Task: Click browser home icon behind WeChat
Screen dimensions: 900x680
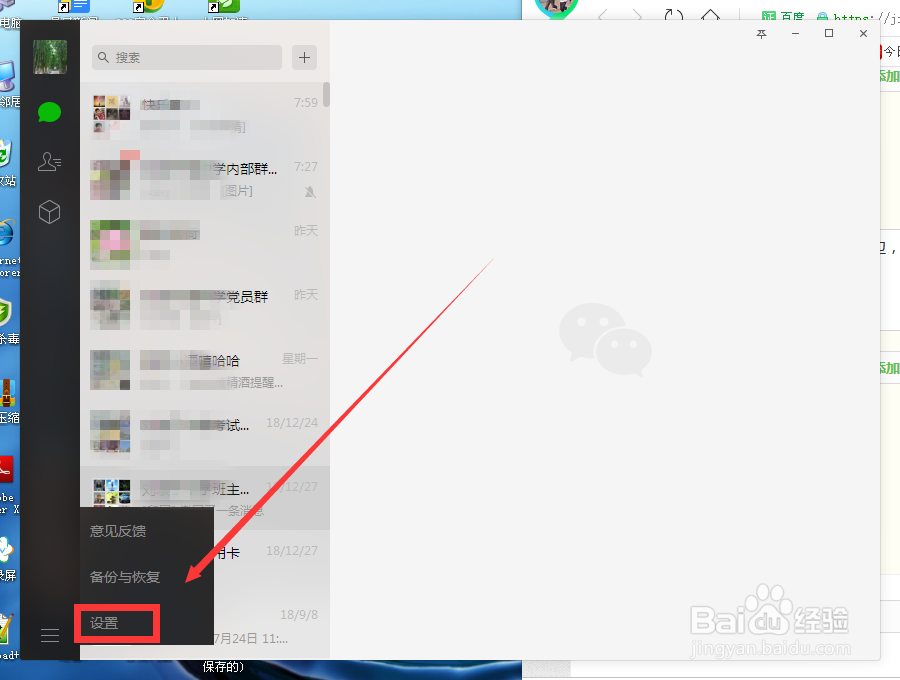Action: click(710, 15)
